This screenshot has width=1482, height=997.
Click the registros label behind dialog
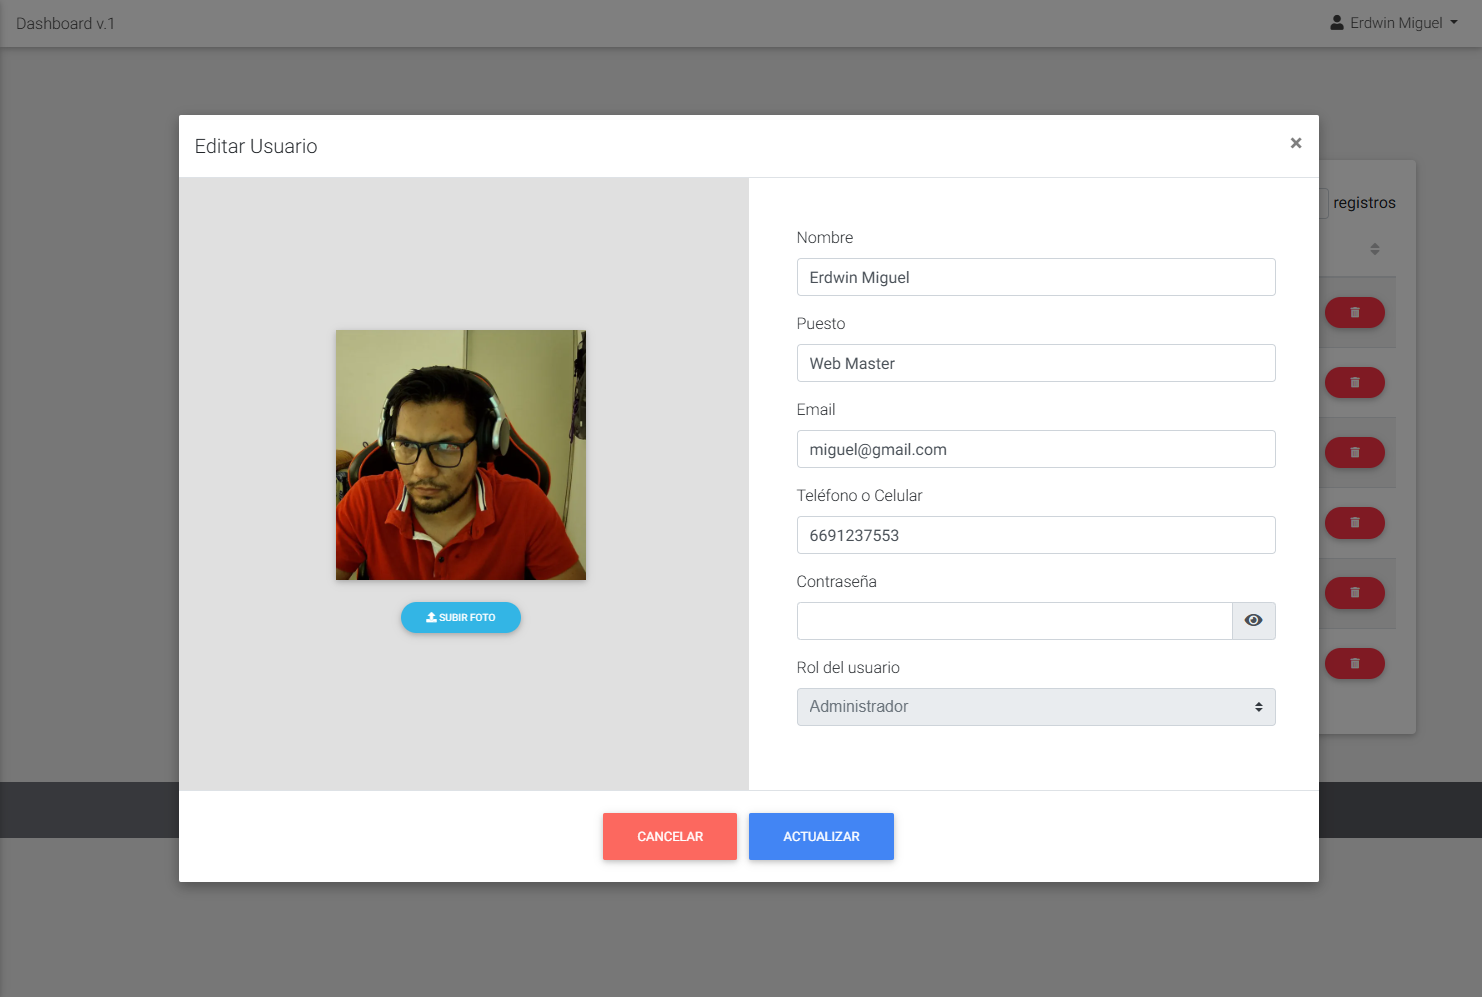[1364, 203]
